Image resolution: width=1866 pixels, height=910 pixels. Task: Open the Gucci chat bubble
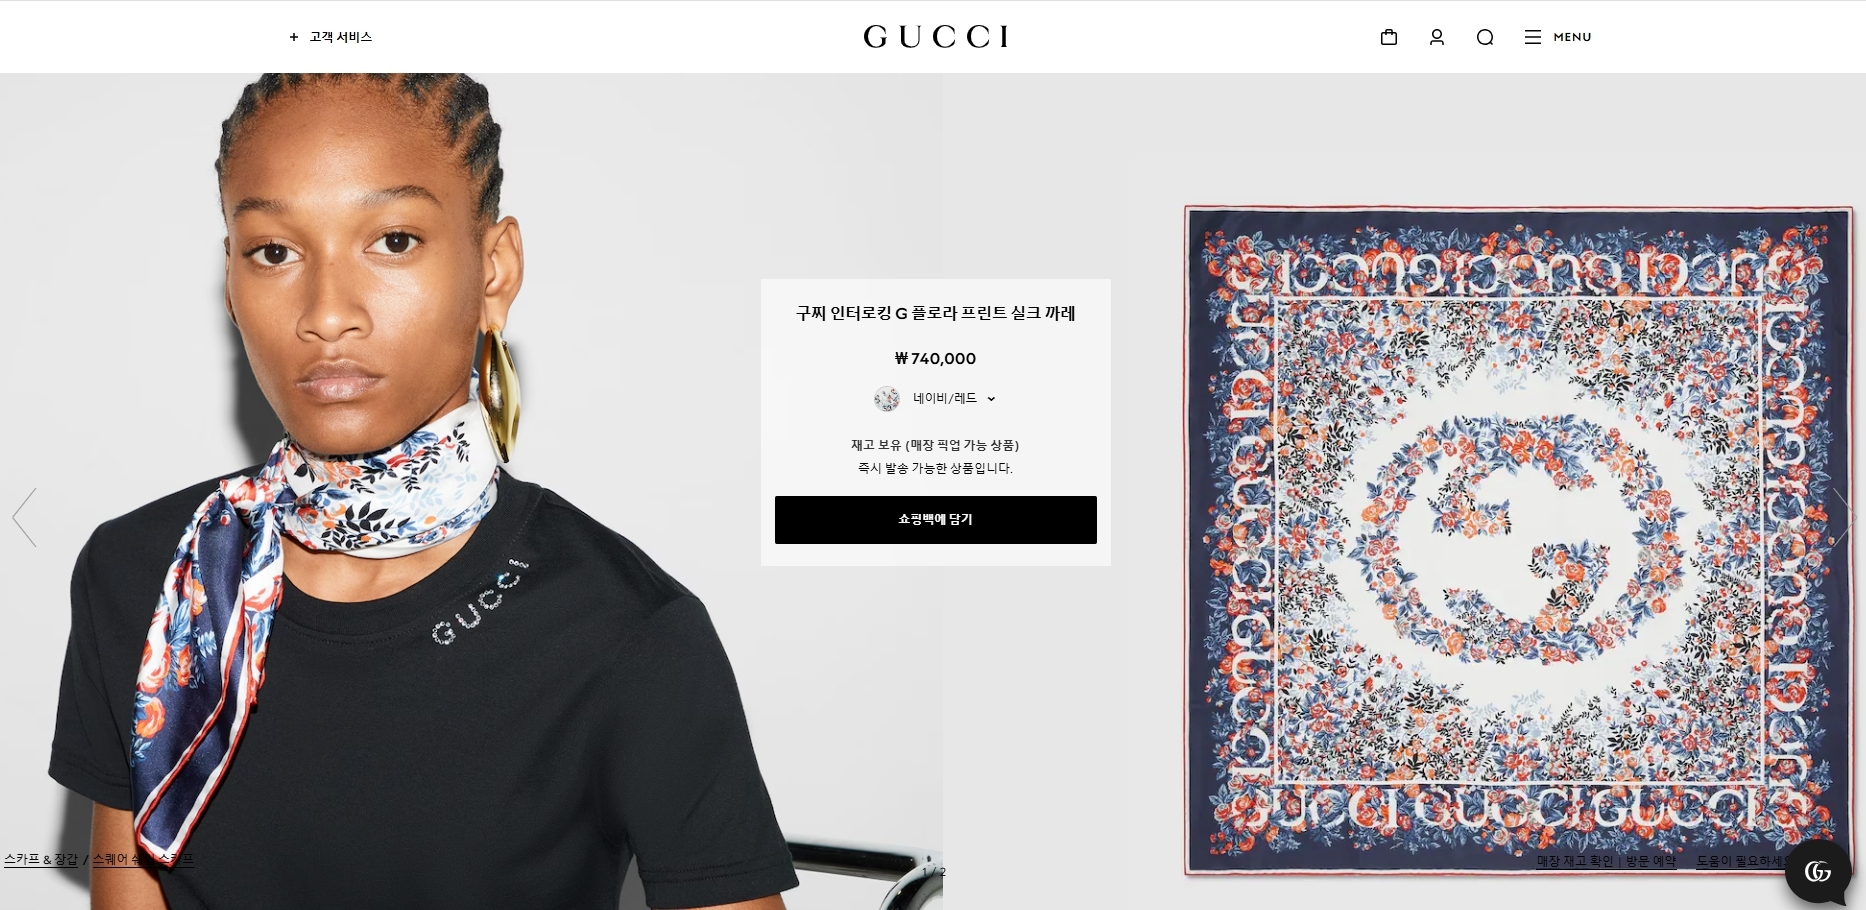pyautogui.click(x=1817, y=871)
